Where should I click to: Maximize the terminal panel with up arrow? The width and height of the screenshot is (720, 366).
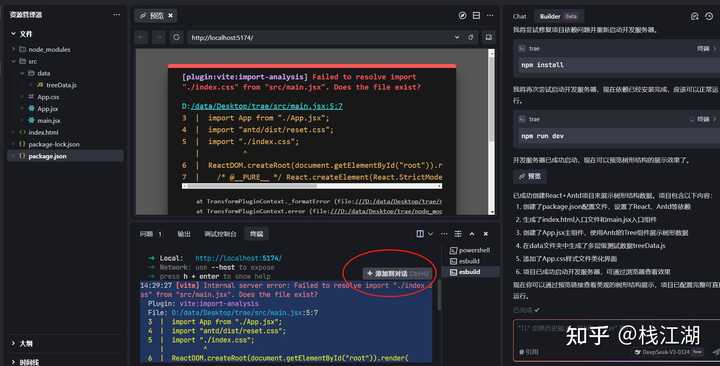coord(472,234)
